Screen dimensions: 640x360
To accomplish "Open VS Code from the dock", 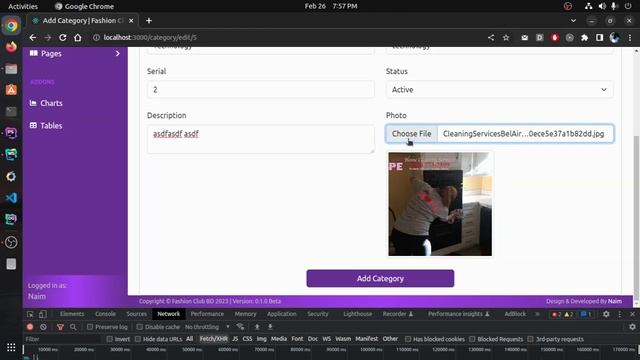I will click(11, 198).
